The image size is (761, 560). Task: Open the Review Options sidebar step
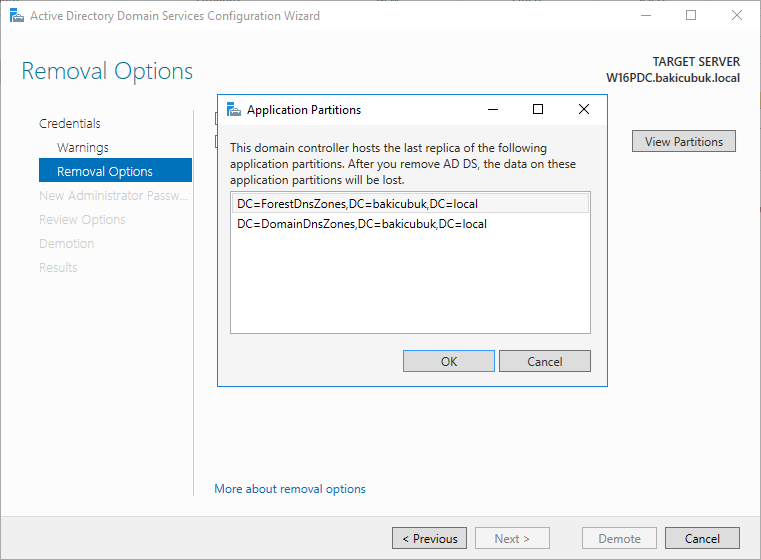(82, 219)
